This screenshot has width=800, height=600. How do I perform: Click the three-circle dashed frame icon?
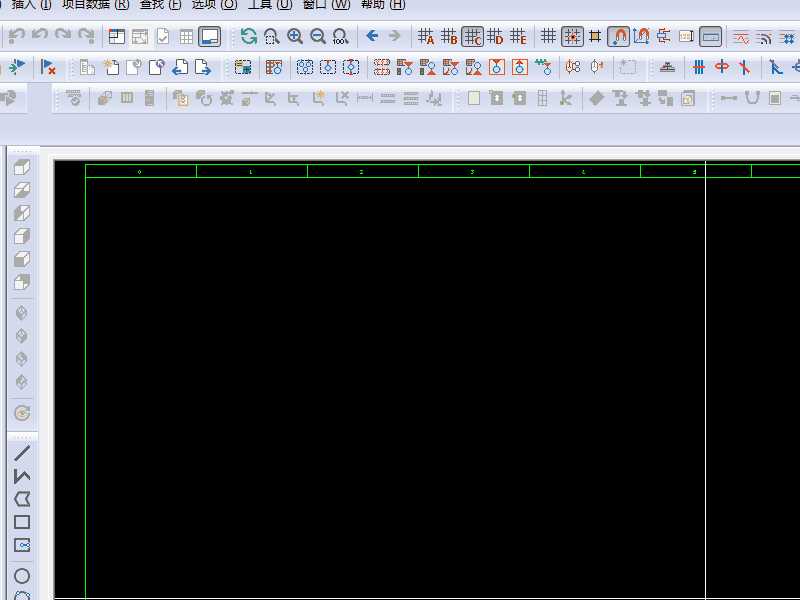pyautogui.click(x=305, y=67)
